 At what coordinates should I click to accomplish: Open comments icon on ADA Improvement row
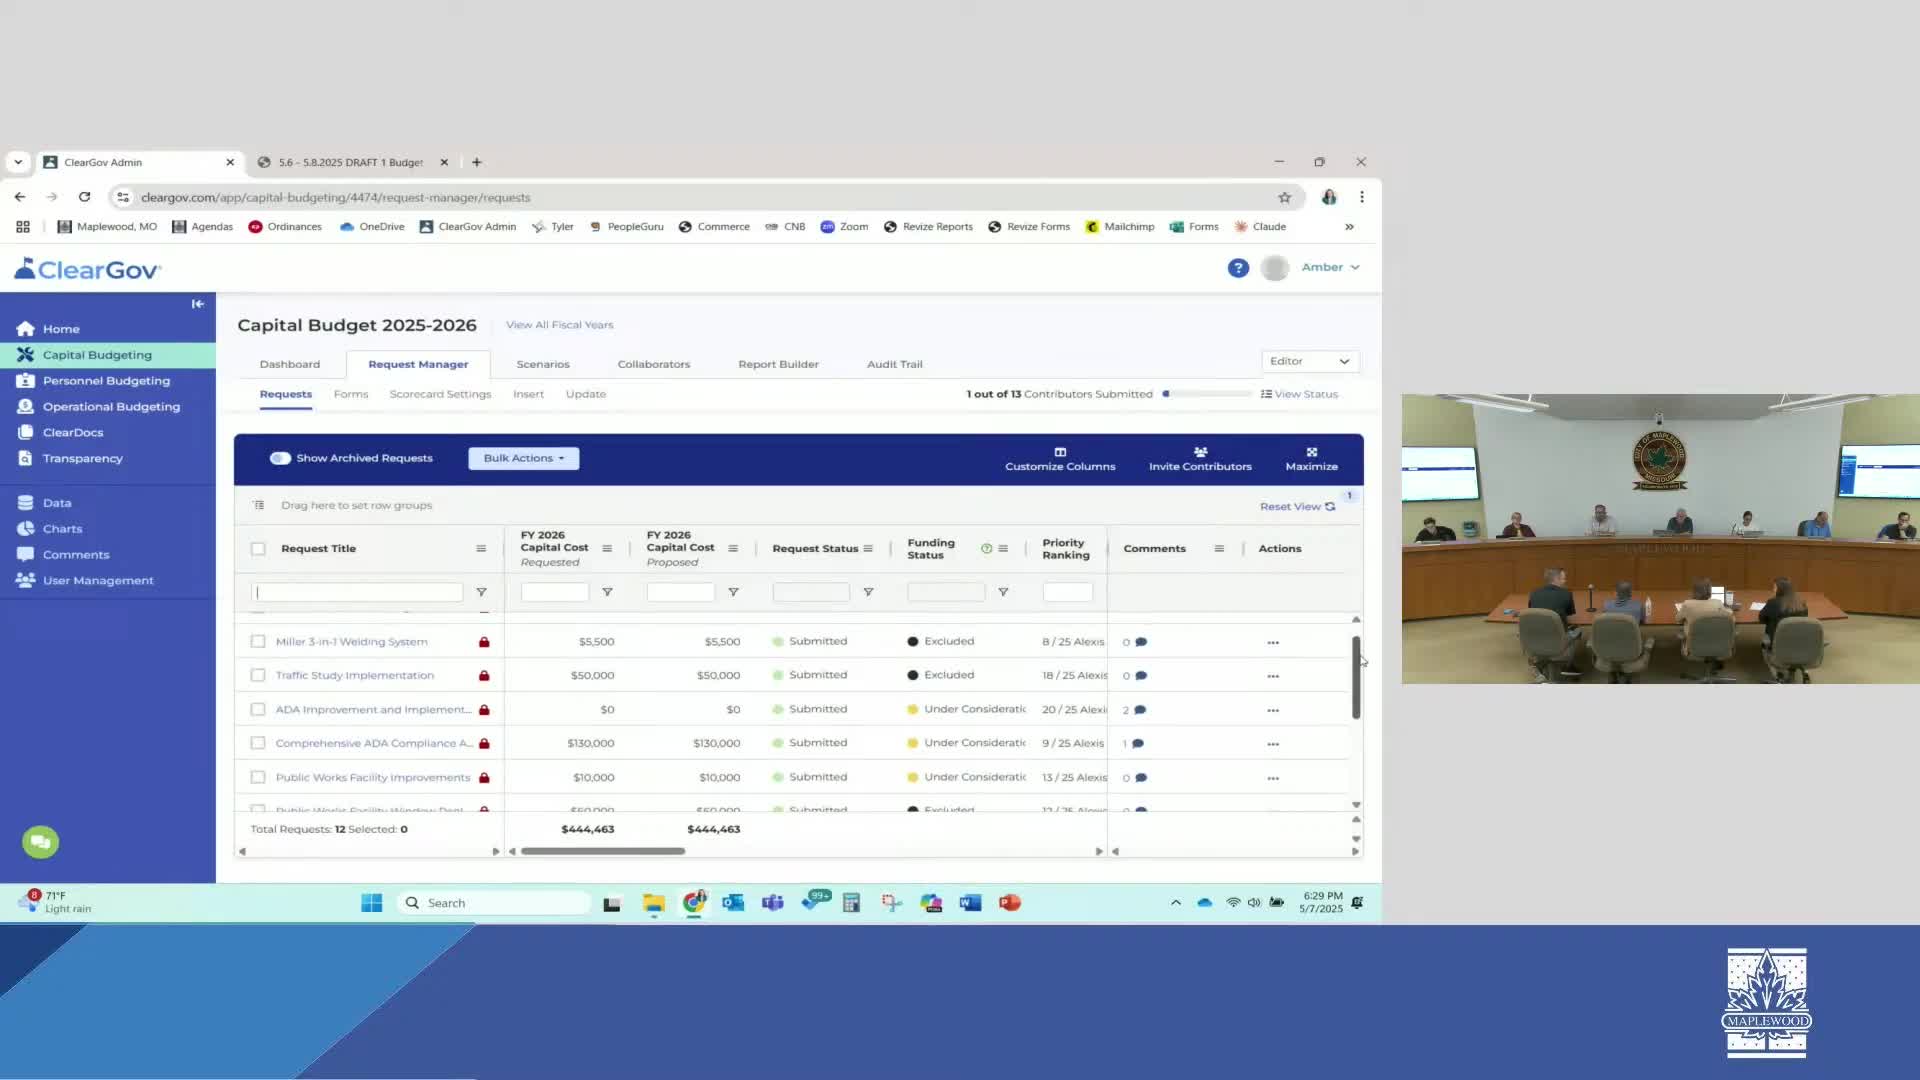(1140, 710)
